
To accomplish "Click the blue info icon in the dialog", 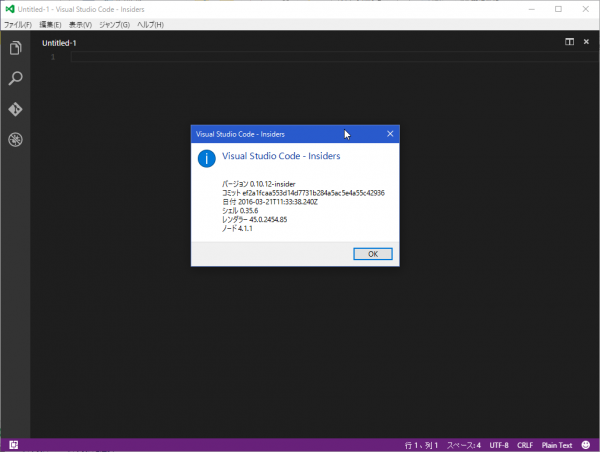I will click(207, 158).
